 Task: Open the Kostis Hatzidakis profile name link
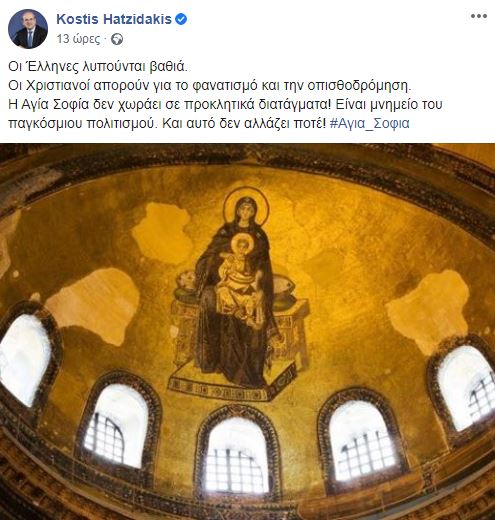(x=114, y=19)
